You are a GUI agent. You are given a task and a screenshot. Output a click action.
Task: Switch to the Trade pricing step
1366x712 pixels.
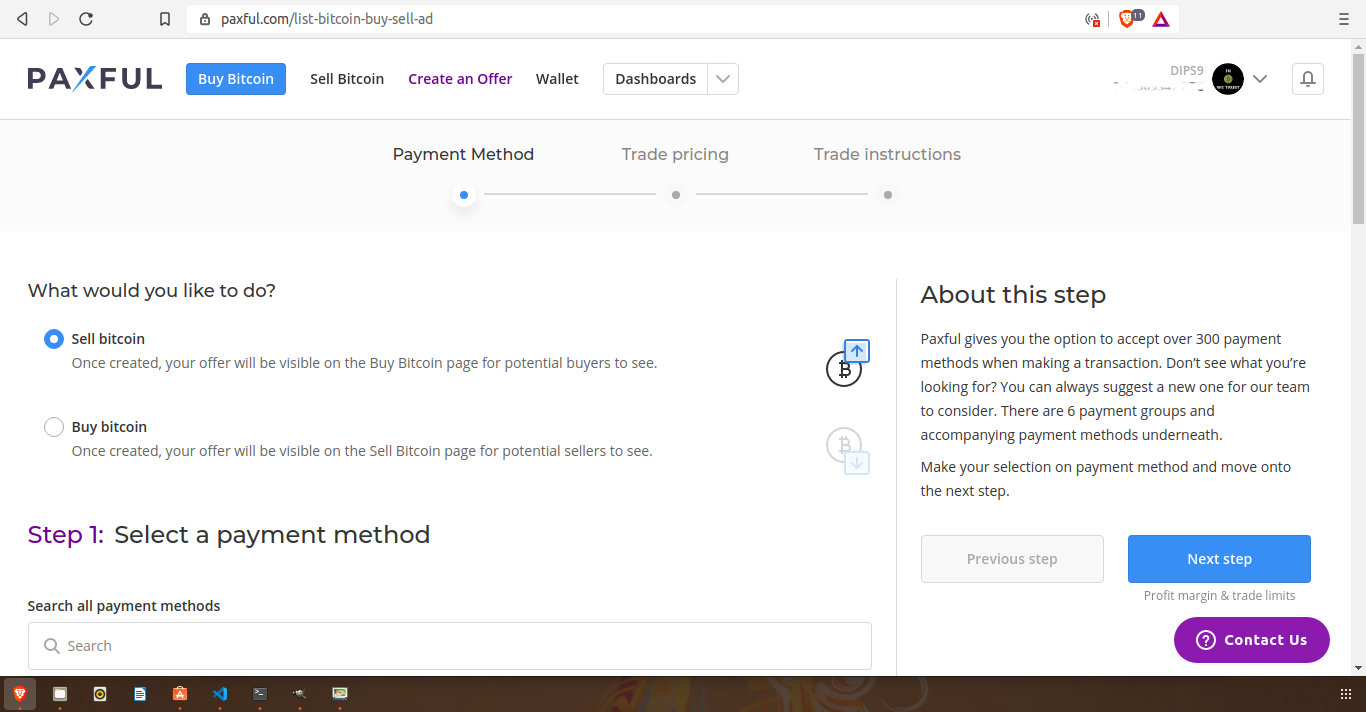[675, 154]
